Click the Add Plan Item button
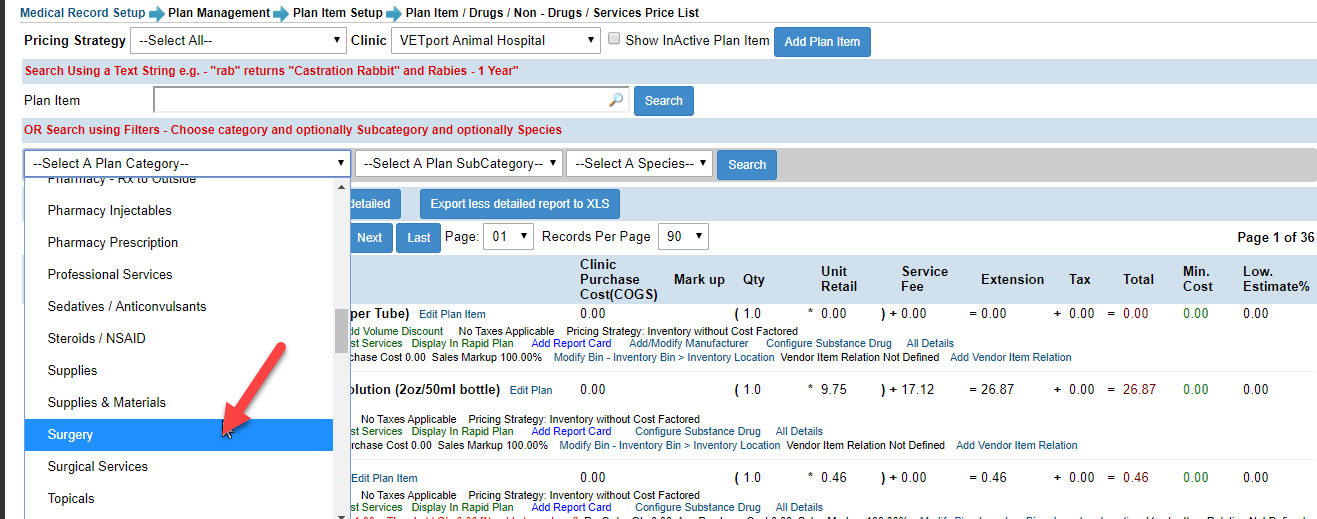Viewport: 1317px width, 519px height. 822,42
